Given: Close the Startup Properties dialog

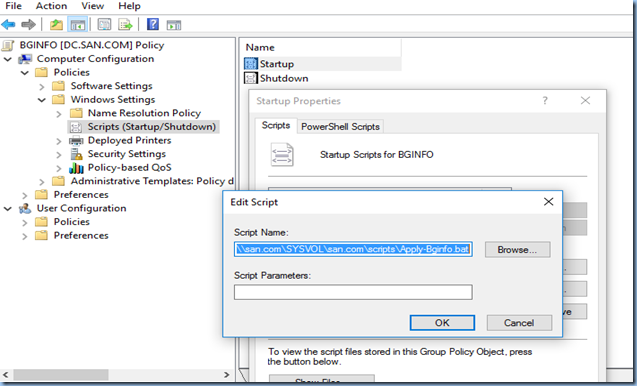Looking at the screenshot, I should coord(585,100).
